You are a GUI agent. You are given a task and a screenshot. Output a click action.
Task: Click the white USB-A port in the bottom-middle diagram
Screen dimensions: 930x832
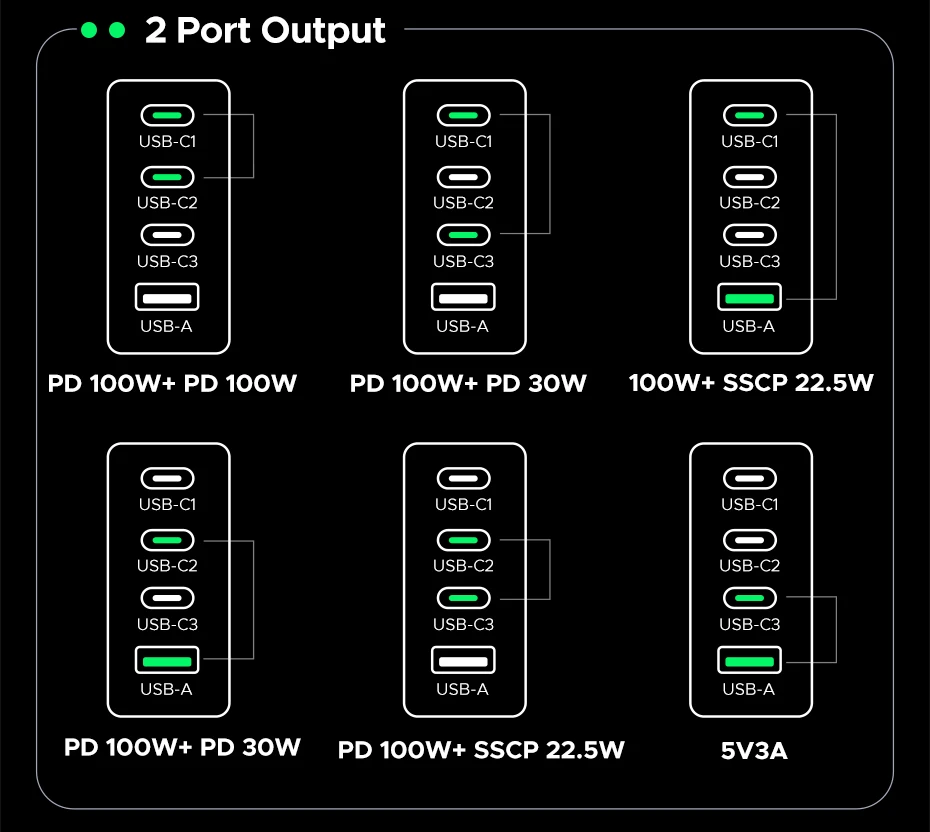(x=463, y=660)
